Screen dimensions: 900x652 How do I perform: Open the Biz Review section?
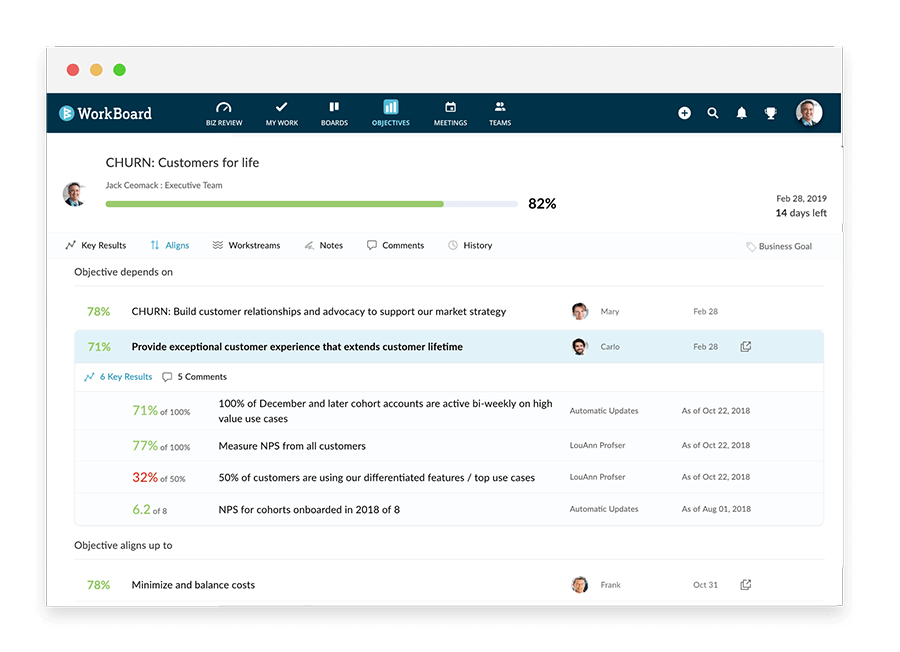tap(223, 112)
